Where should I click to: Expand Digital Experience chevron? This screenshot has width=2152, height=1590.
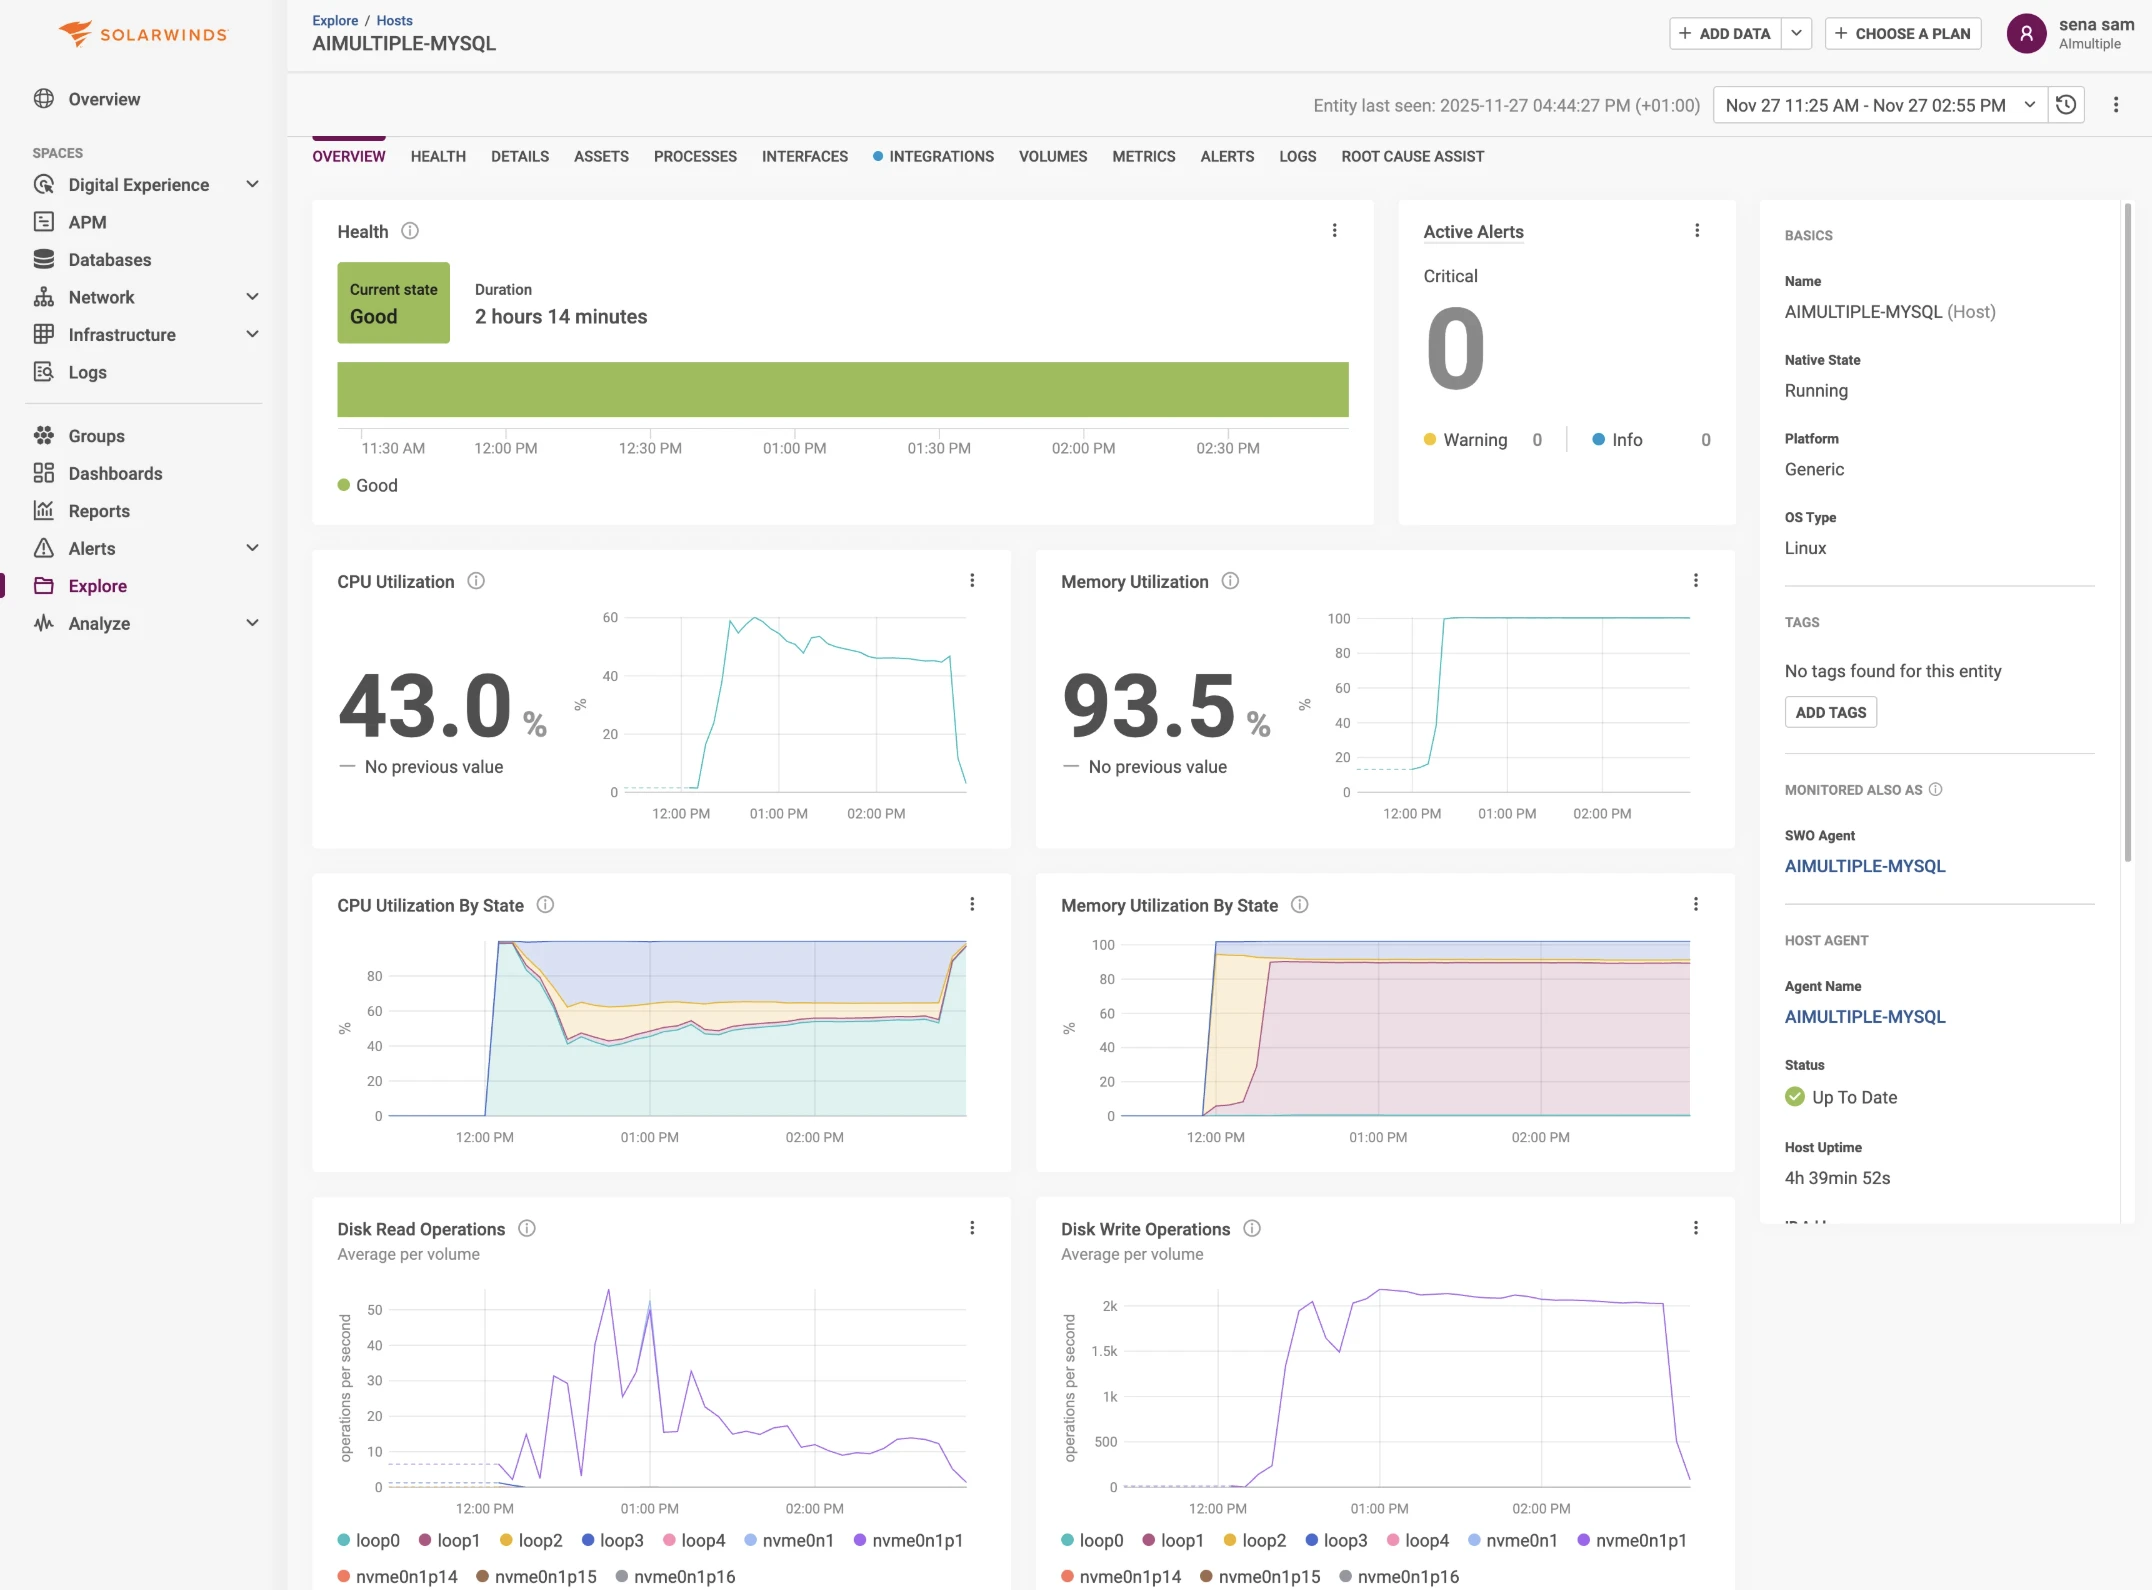coord(252,184)
